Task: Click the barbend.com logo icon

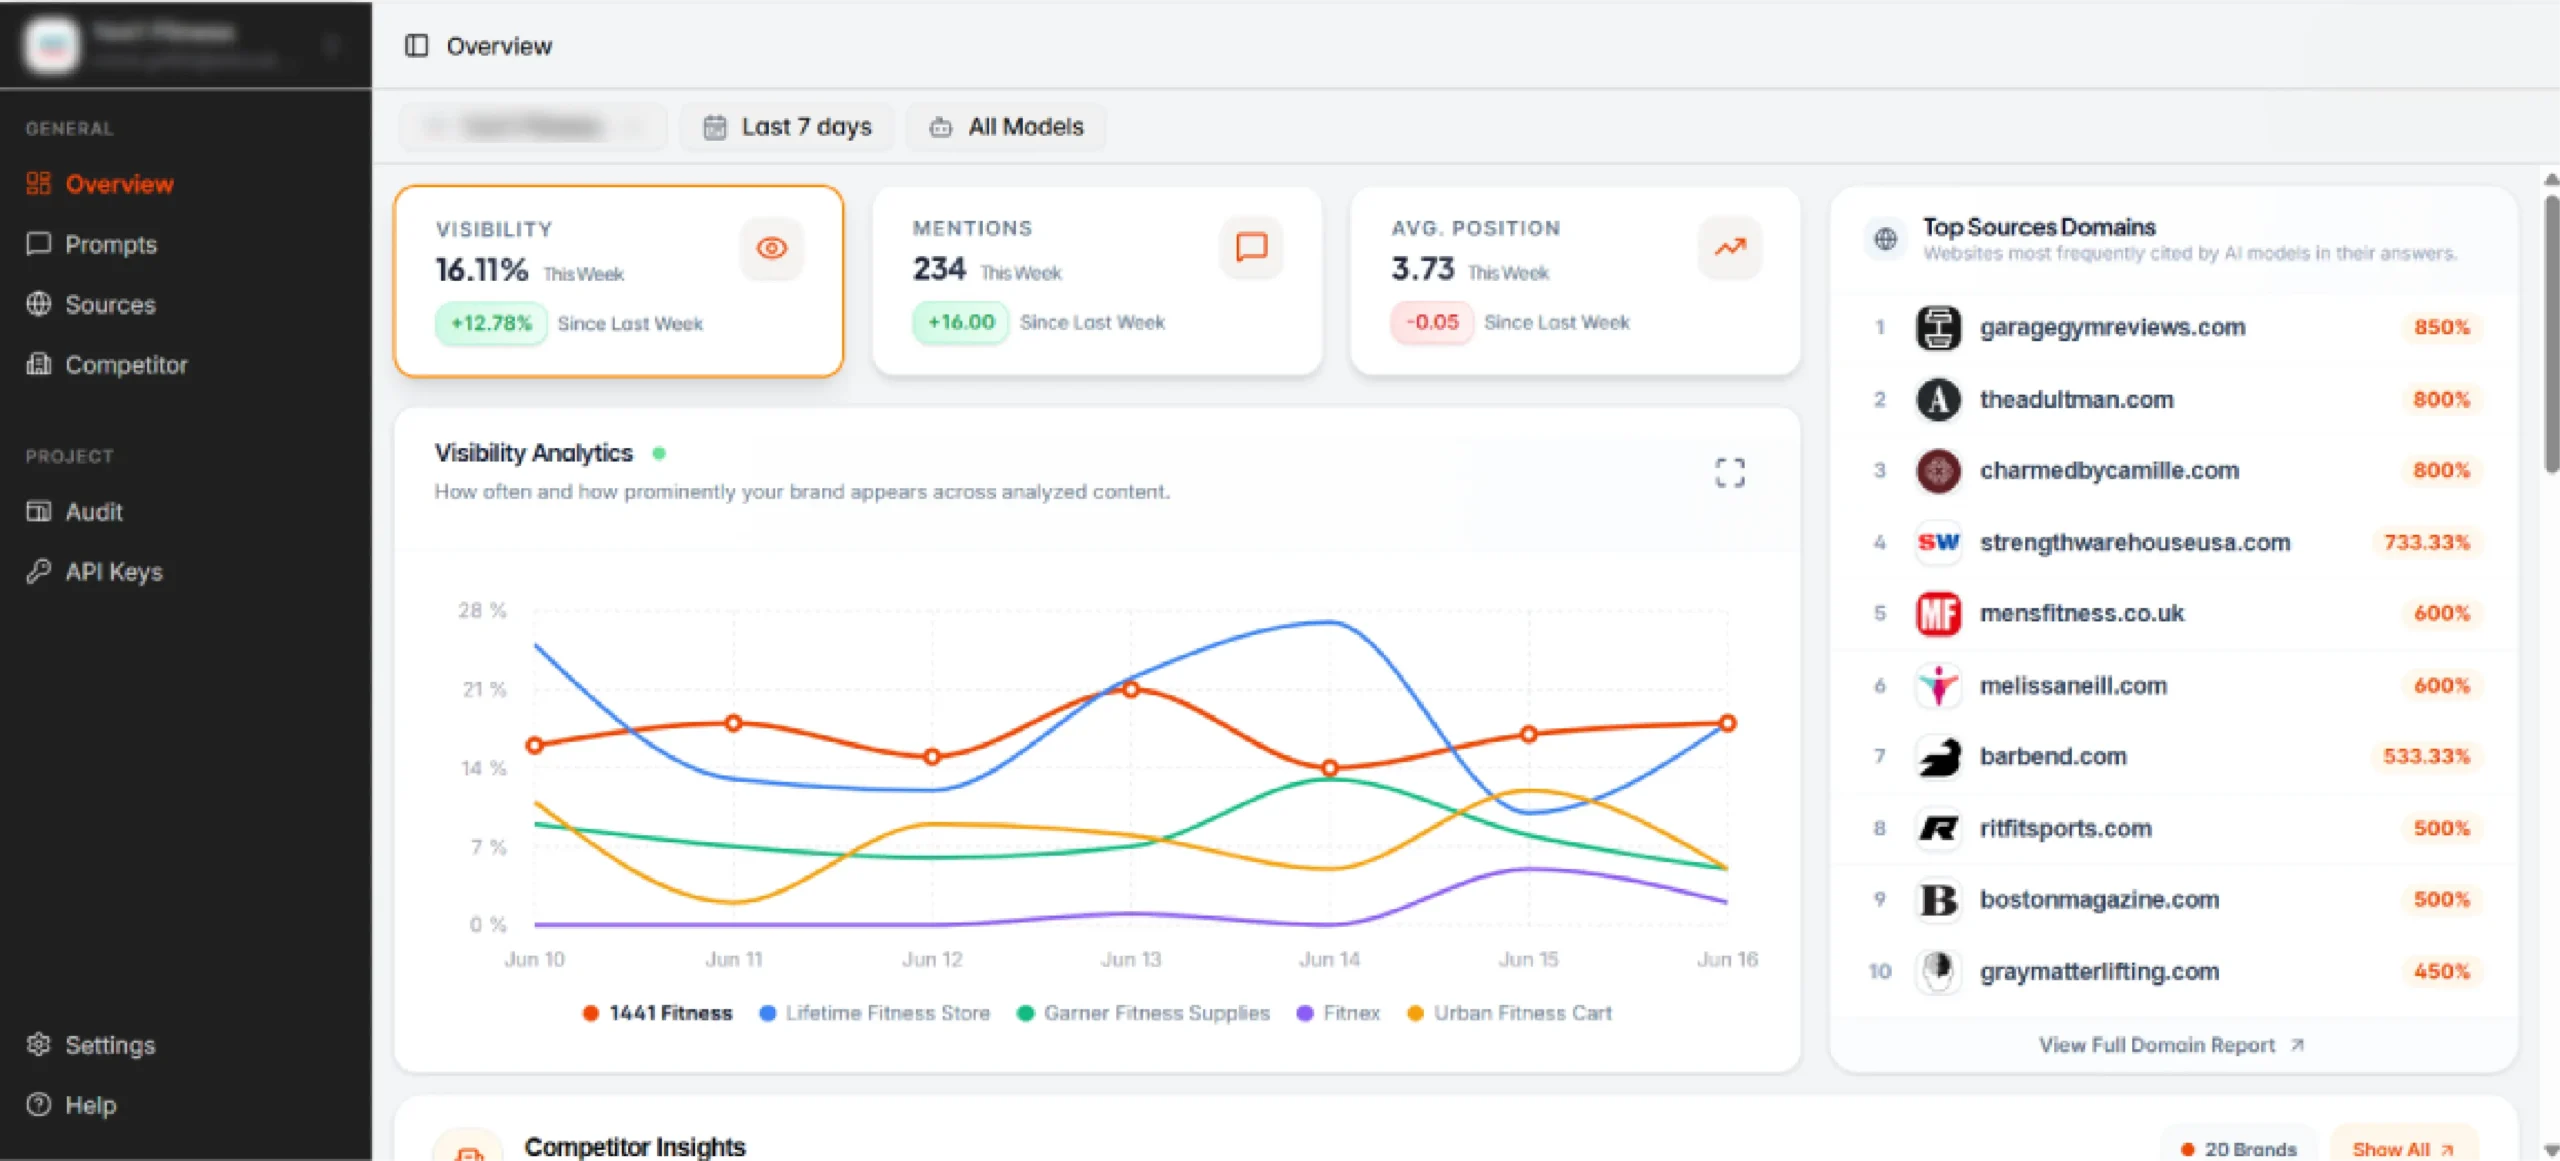Action: click(x=1938, y=757)
